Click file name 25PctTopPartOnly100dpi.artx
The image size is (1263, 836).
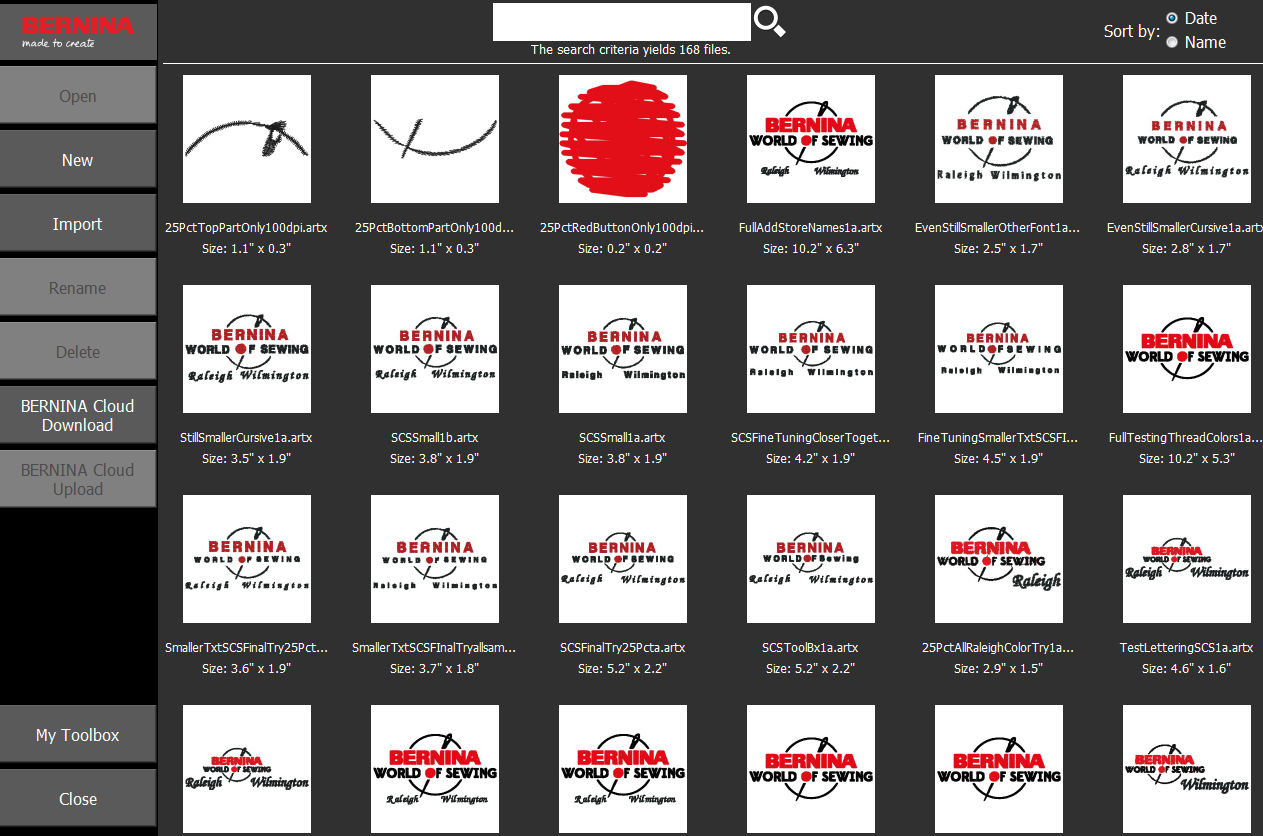pos(247,228)
